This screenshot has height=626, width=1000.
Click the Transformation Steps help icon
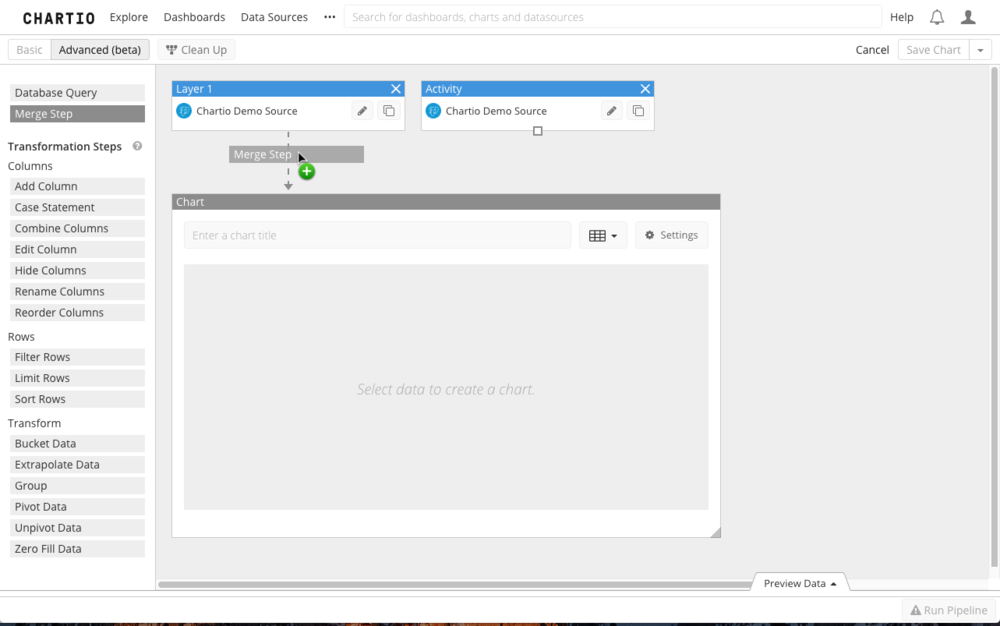[x=137, y=146]
